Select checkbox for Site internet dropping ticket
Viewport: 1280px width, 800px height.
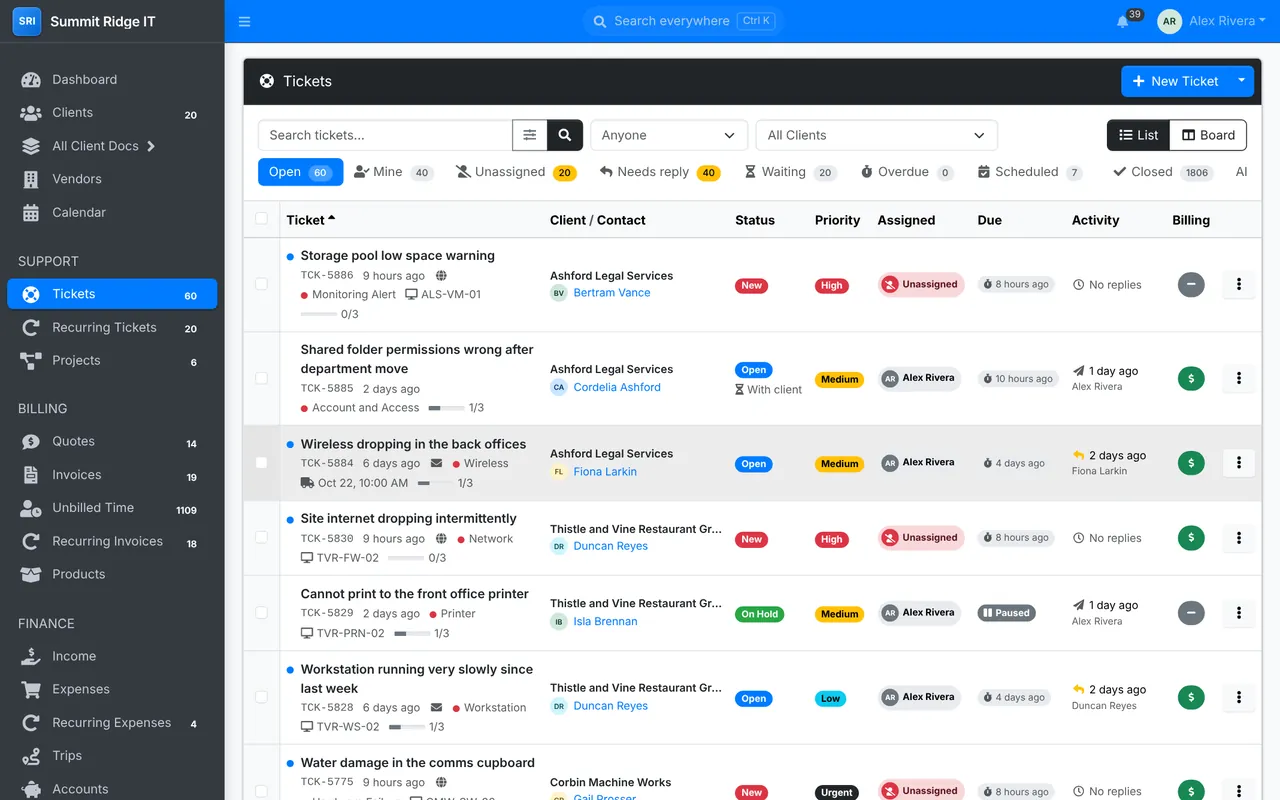pyautogui.click(x=262, y=537)
